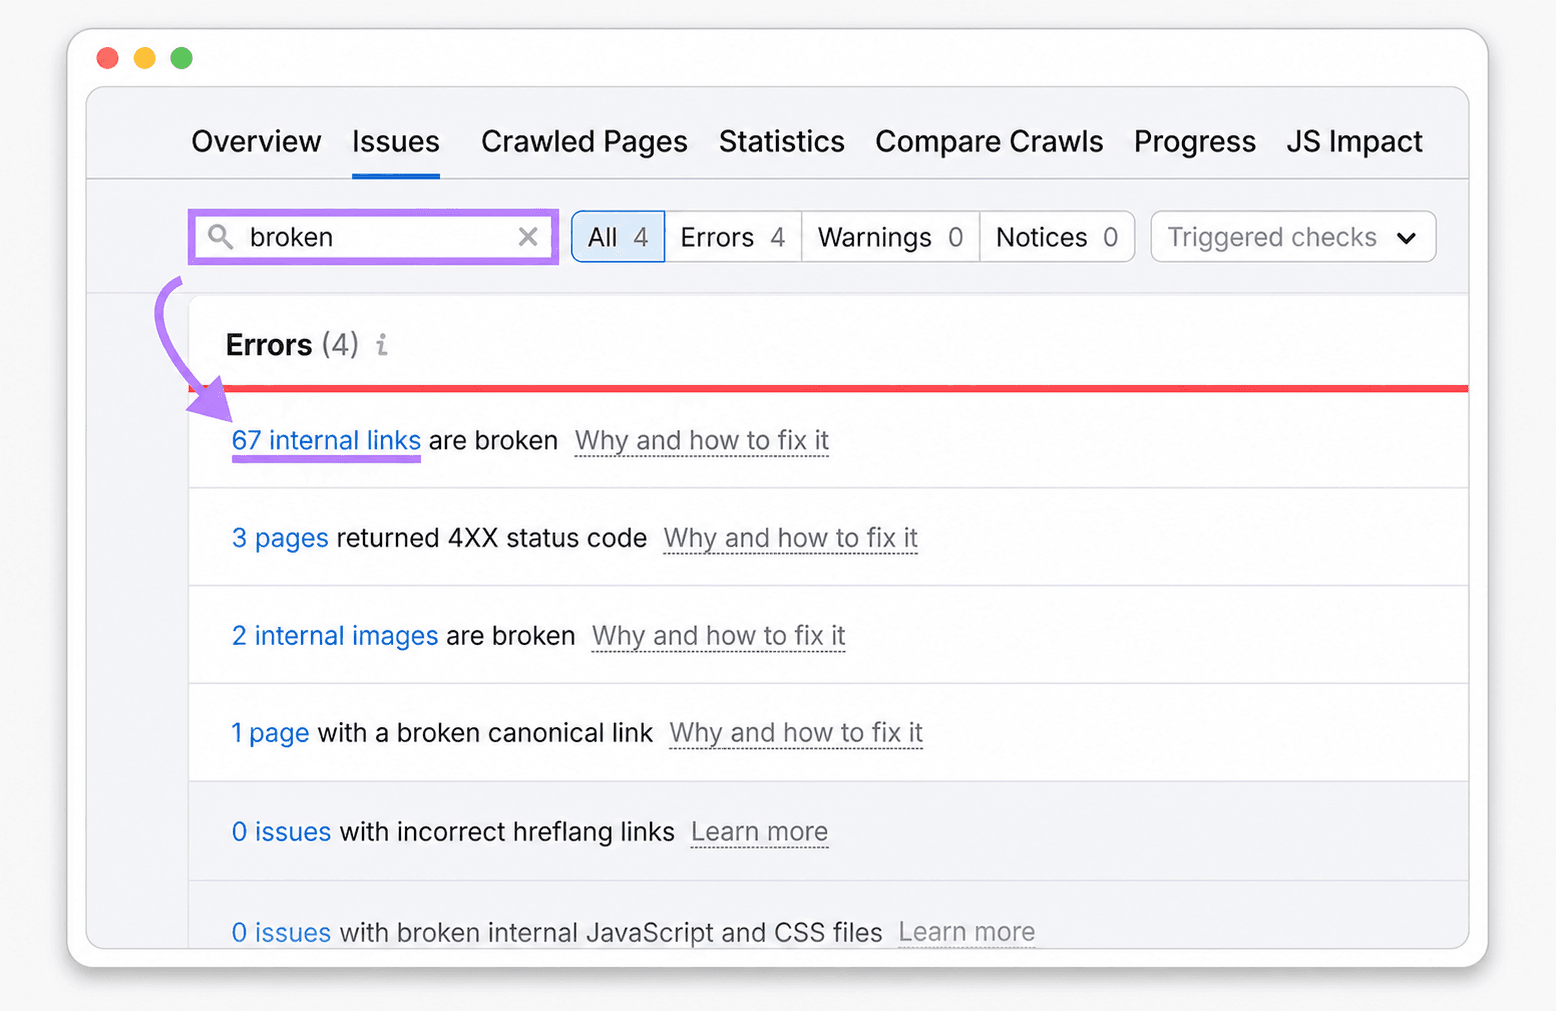This screenshot has height=1011, width=1556.
Task: Click the Errors (4) section heading
Action: [x=291, y=345]
